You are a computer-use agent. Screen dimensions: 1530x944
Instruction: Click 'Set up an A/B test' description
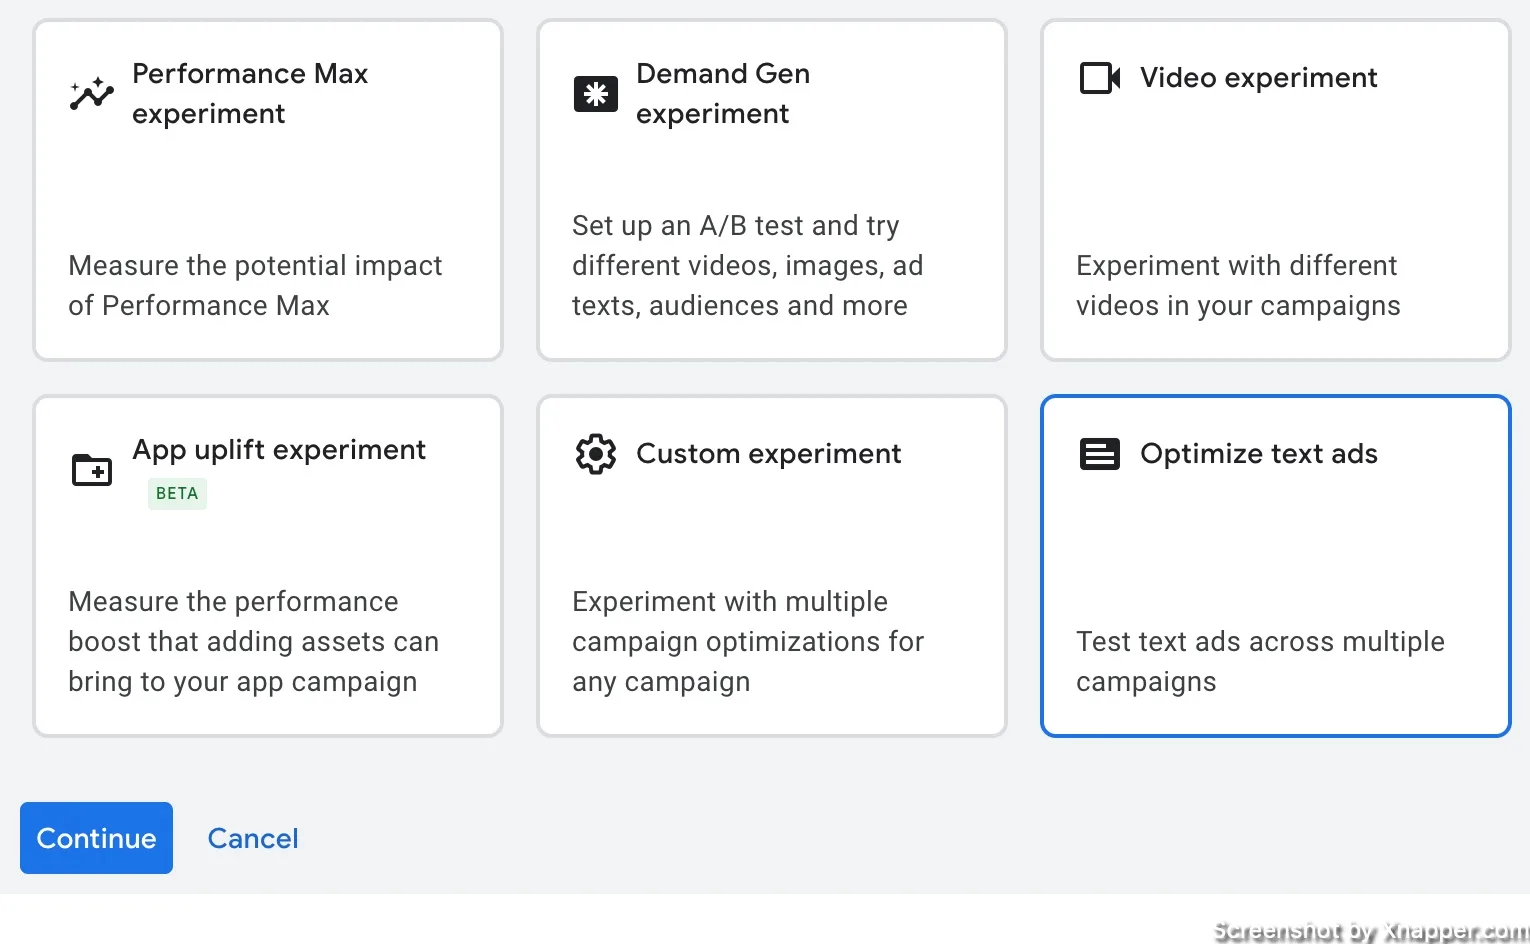[x=747, y=265]
